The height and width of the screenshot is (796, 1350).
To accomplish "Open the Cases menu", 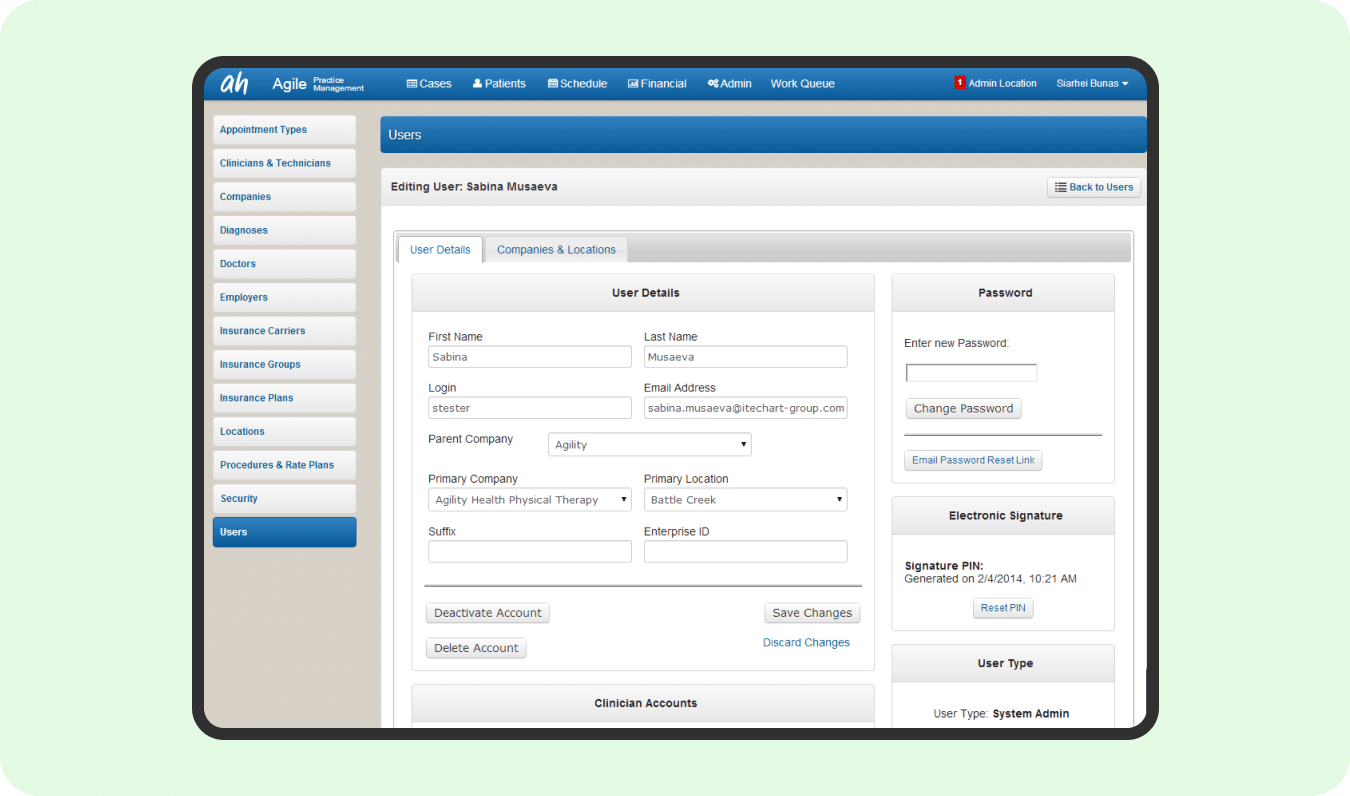I will pyautogui.click(x=429, y=84).
